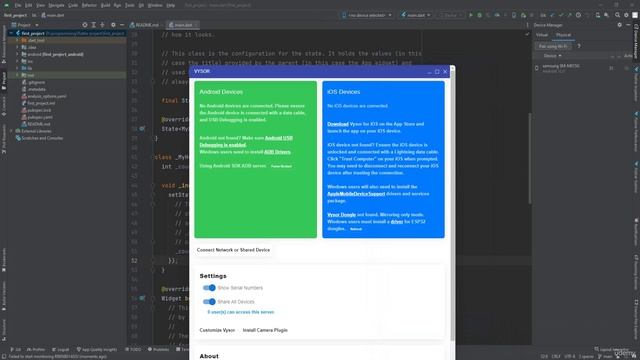This screenshot has width=640, height=360.
Task: Open IDE settings gear icon in top toolbar
Action: pos(627,15)
